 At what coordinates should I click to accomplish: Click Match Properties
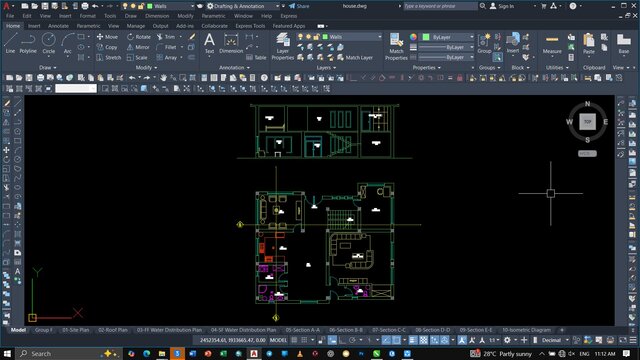[396, 47]
